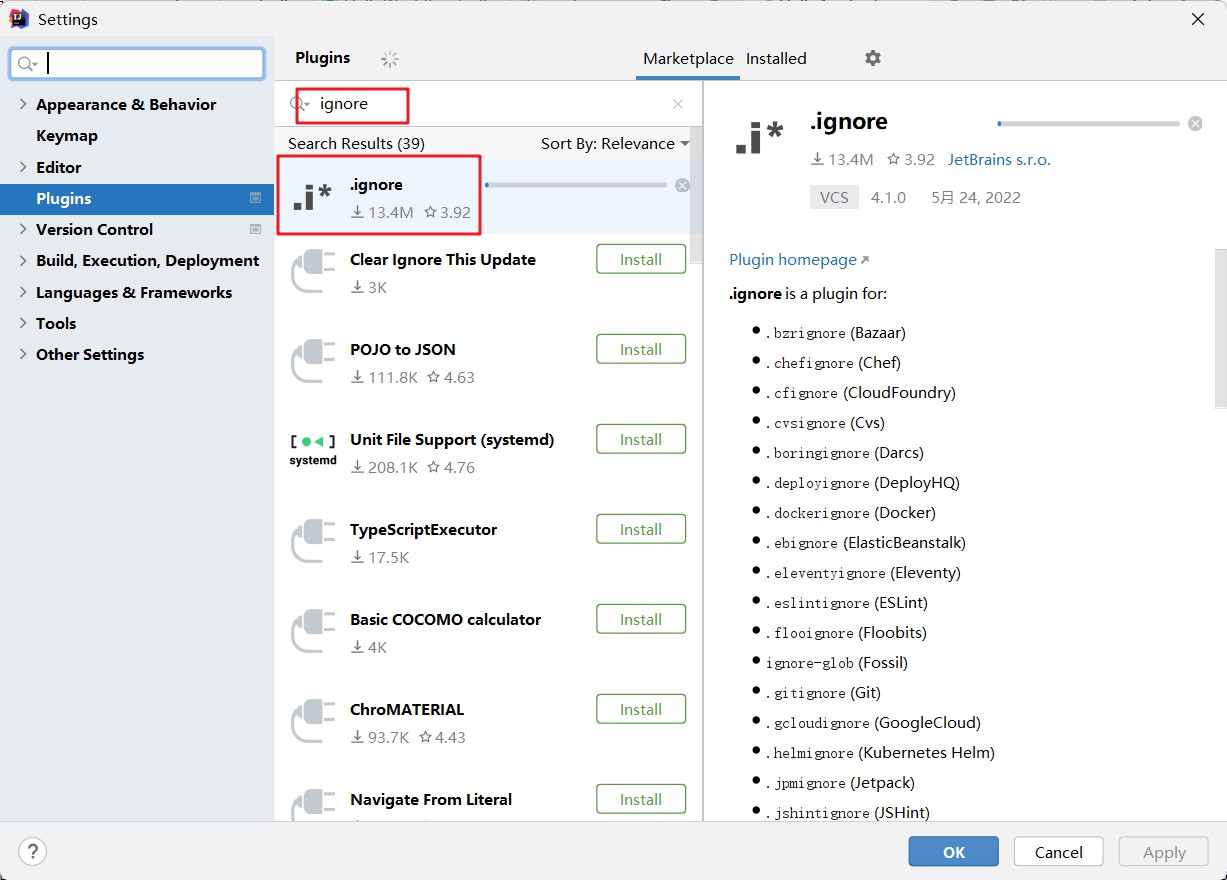Click the VCS category tag
The width and height of the screenshot is (1227, 880).
[x=834, y=197]
